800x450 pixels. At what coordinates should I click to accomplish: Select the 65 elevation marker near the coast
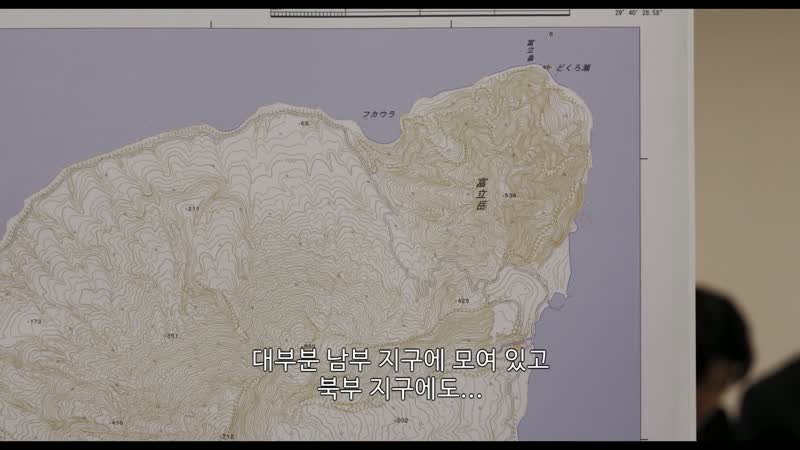click(304, 123)
